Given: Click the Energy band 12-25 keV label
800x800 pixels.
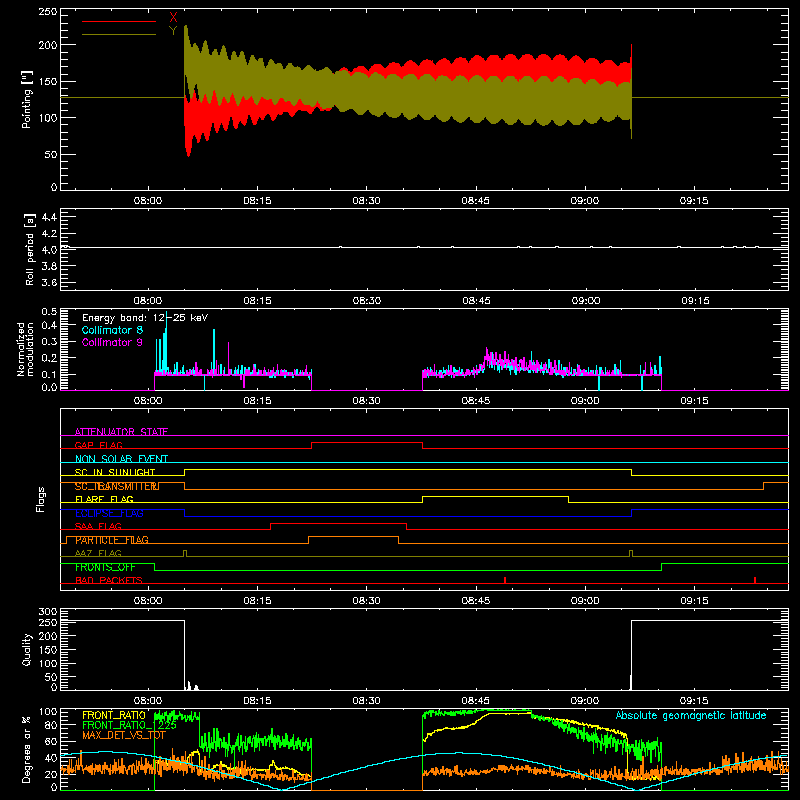Looking at the screenshot, I should (x=145, y=318).
